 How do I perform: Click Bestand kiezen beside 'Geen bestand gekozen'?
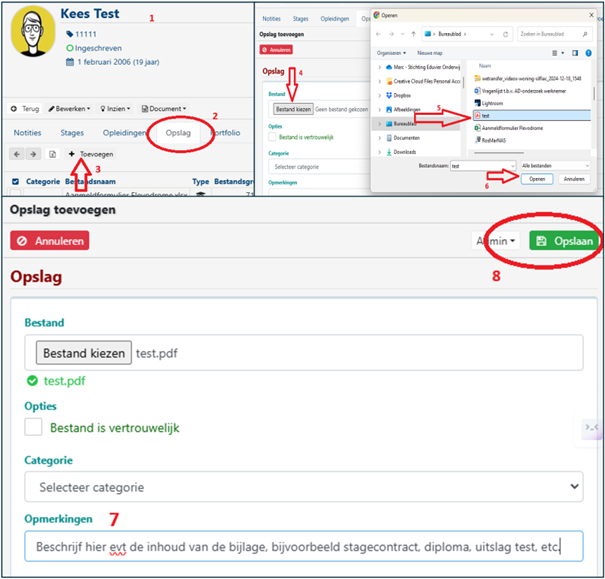click(293, 109)
